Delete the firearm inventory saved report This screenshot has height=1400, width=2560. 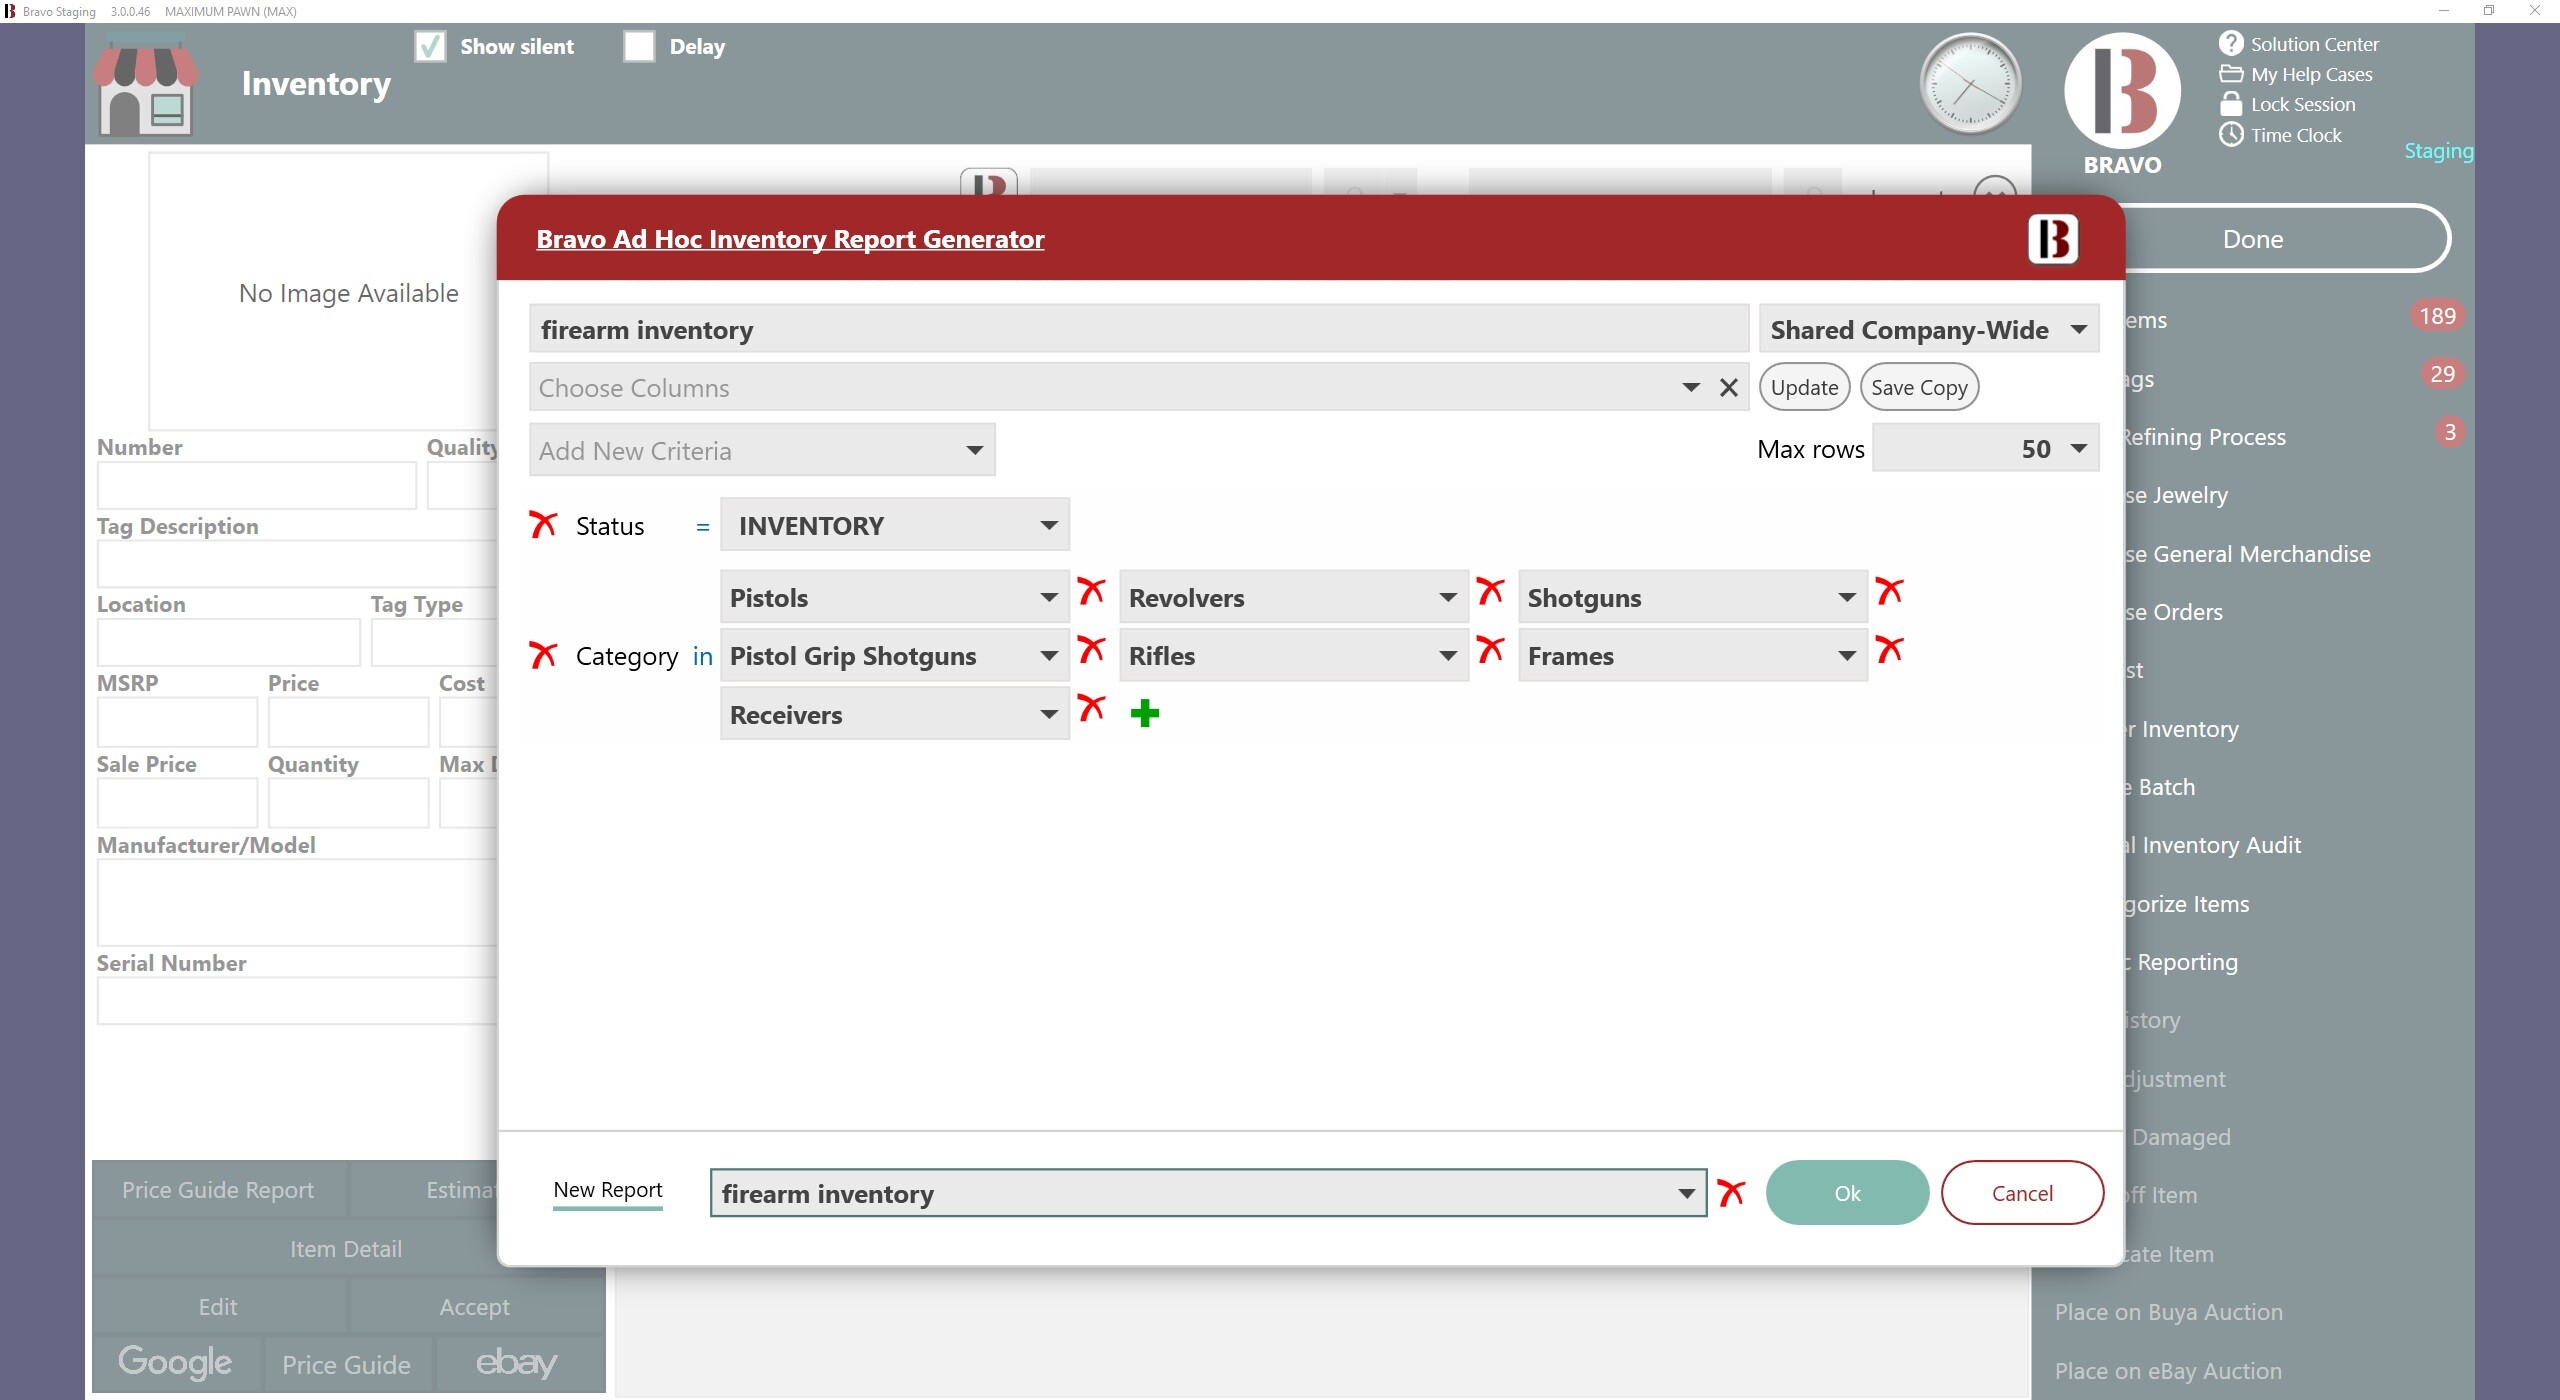pos(1730,1192)
